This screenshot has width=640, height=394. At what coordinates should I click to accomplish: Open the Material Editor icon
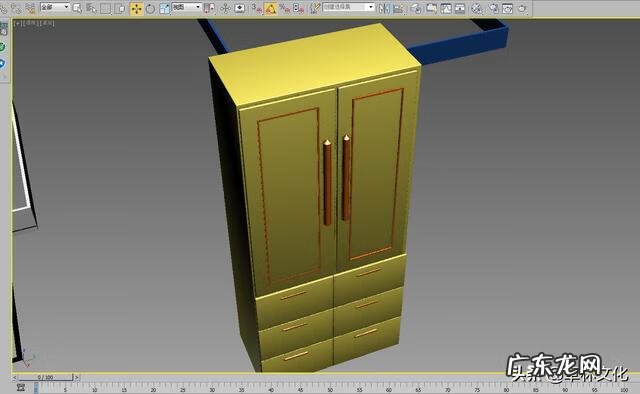coord(476,9)
